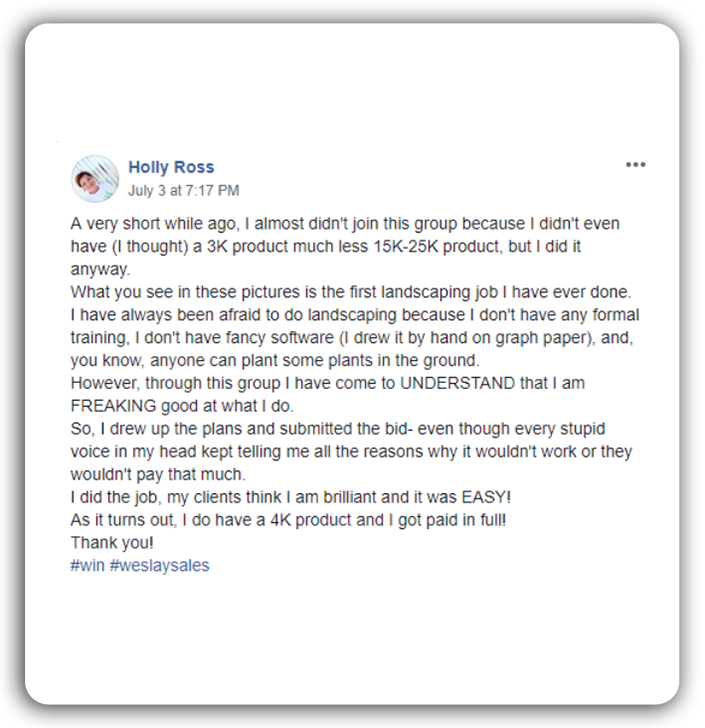Viewport: 705px width, 728px height.
Task: Click the July 3 at 7:17 PM timestamp
Action: pyautogui.click(x=183, y=190)
